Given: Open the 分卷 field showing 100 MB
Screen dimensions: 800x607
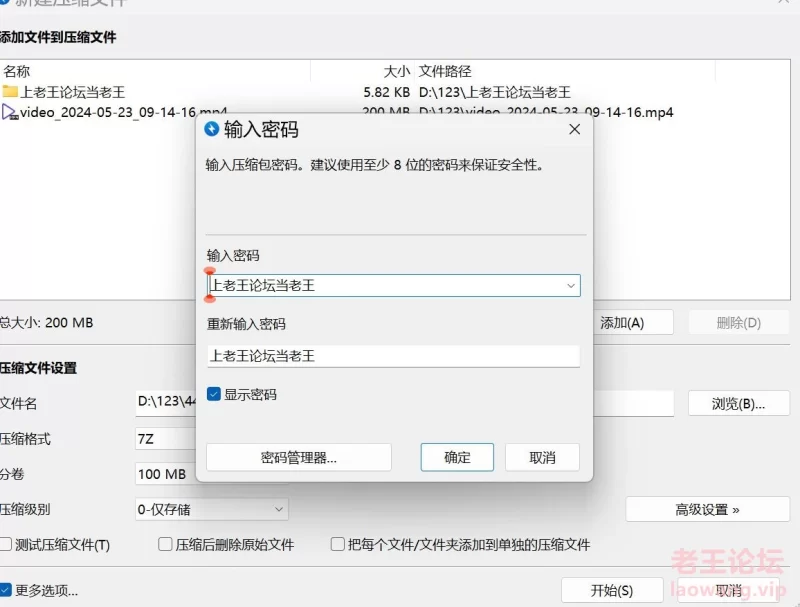Looking at the screenshot, I should click(x=166, y=474).
